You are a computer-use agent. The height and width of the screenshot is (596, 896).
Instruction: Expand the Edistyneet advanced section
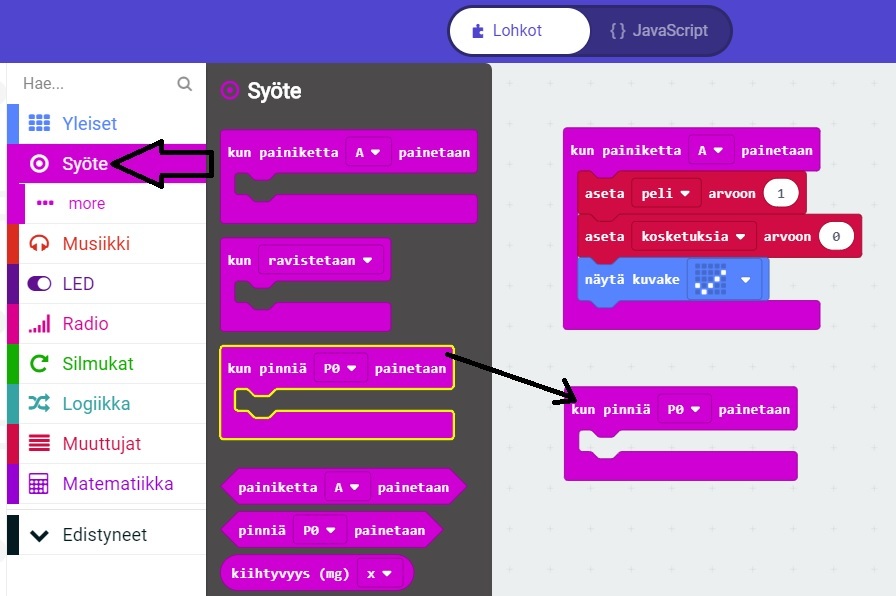point(90,535)
